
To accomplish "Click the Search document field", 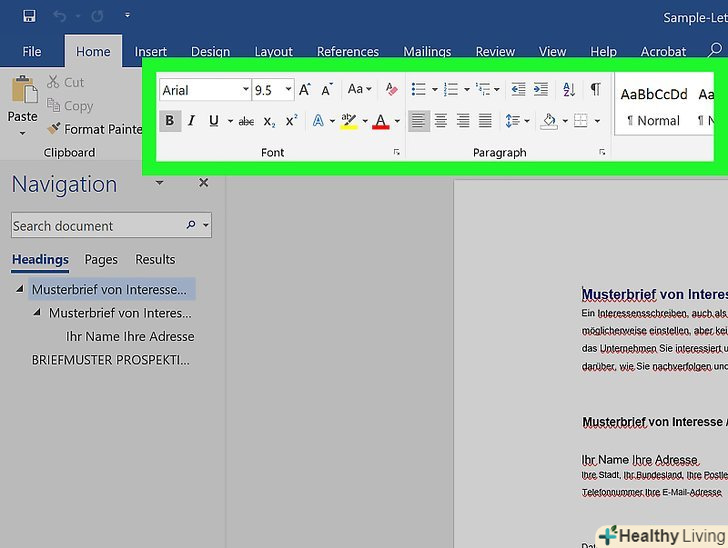I will coord(97,226).
